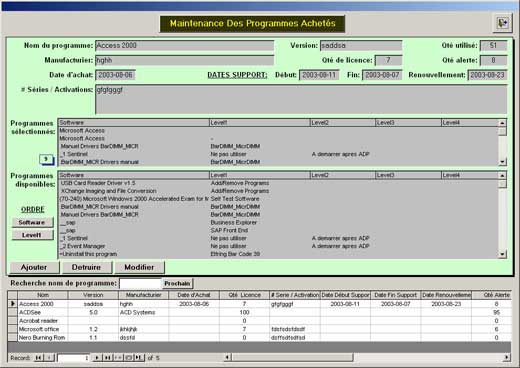
Task: Go to first record in navigator
Action: click(x=39, y=358)
